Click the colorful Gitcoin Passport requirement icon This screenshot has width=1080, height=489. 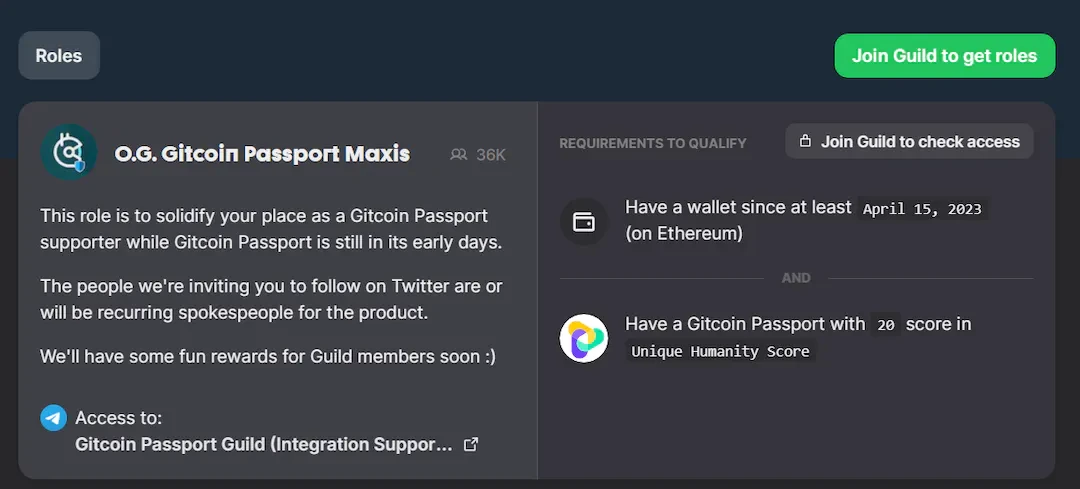[583, 338]
